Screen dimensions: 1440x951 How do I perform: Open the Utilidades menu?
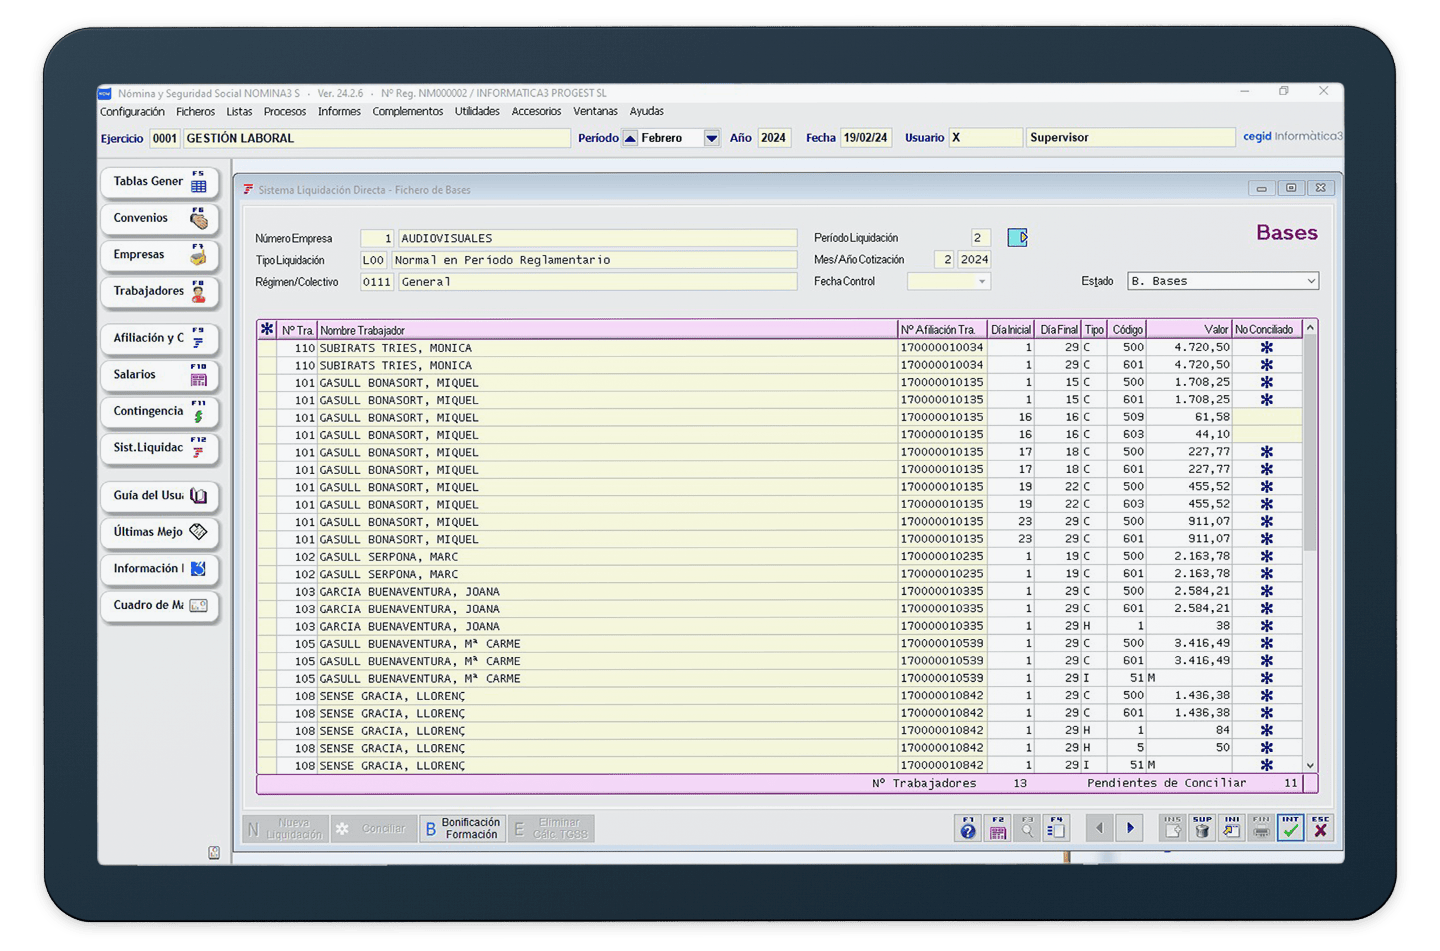(477, 112)
